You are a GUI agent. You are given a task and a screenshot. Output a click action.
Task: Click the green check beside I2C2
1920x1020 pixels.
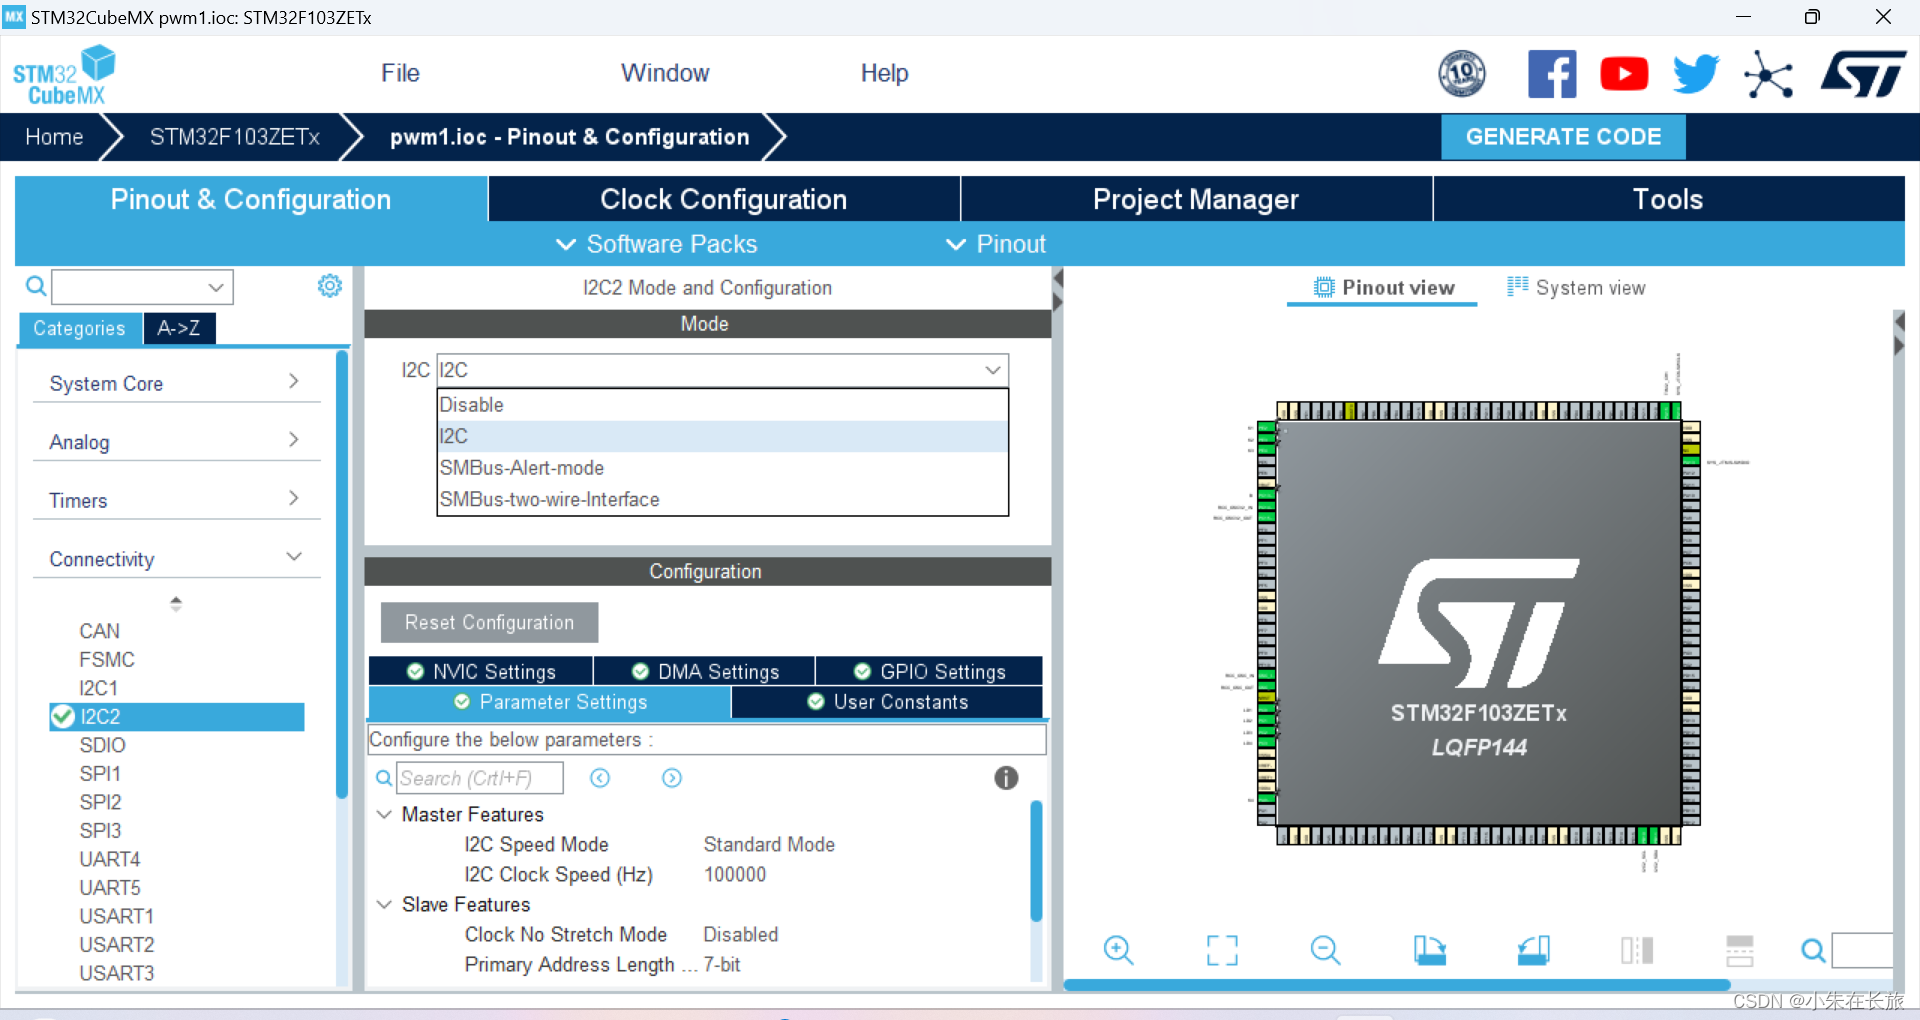click(x=63, y=716)
